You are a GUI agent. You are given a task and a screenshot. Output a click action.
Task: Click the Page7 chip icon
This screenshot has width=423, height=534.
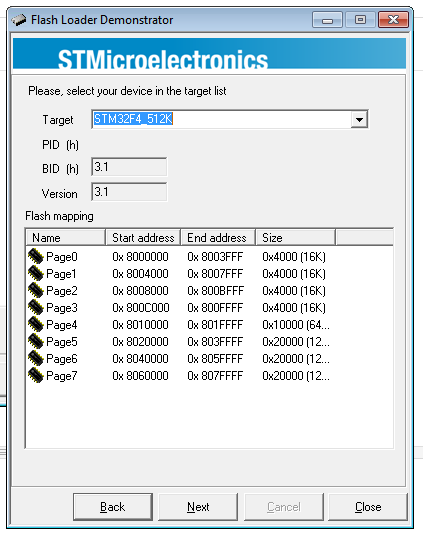(36, 375)
